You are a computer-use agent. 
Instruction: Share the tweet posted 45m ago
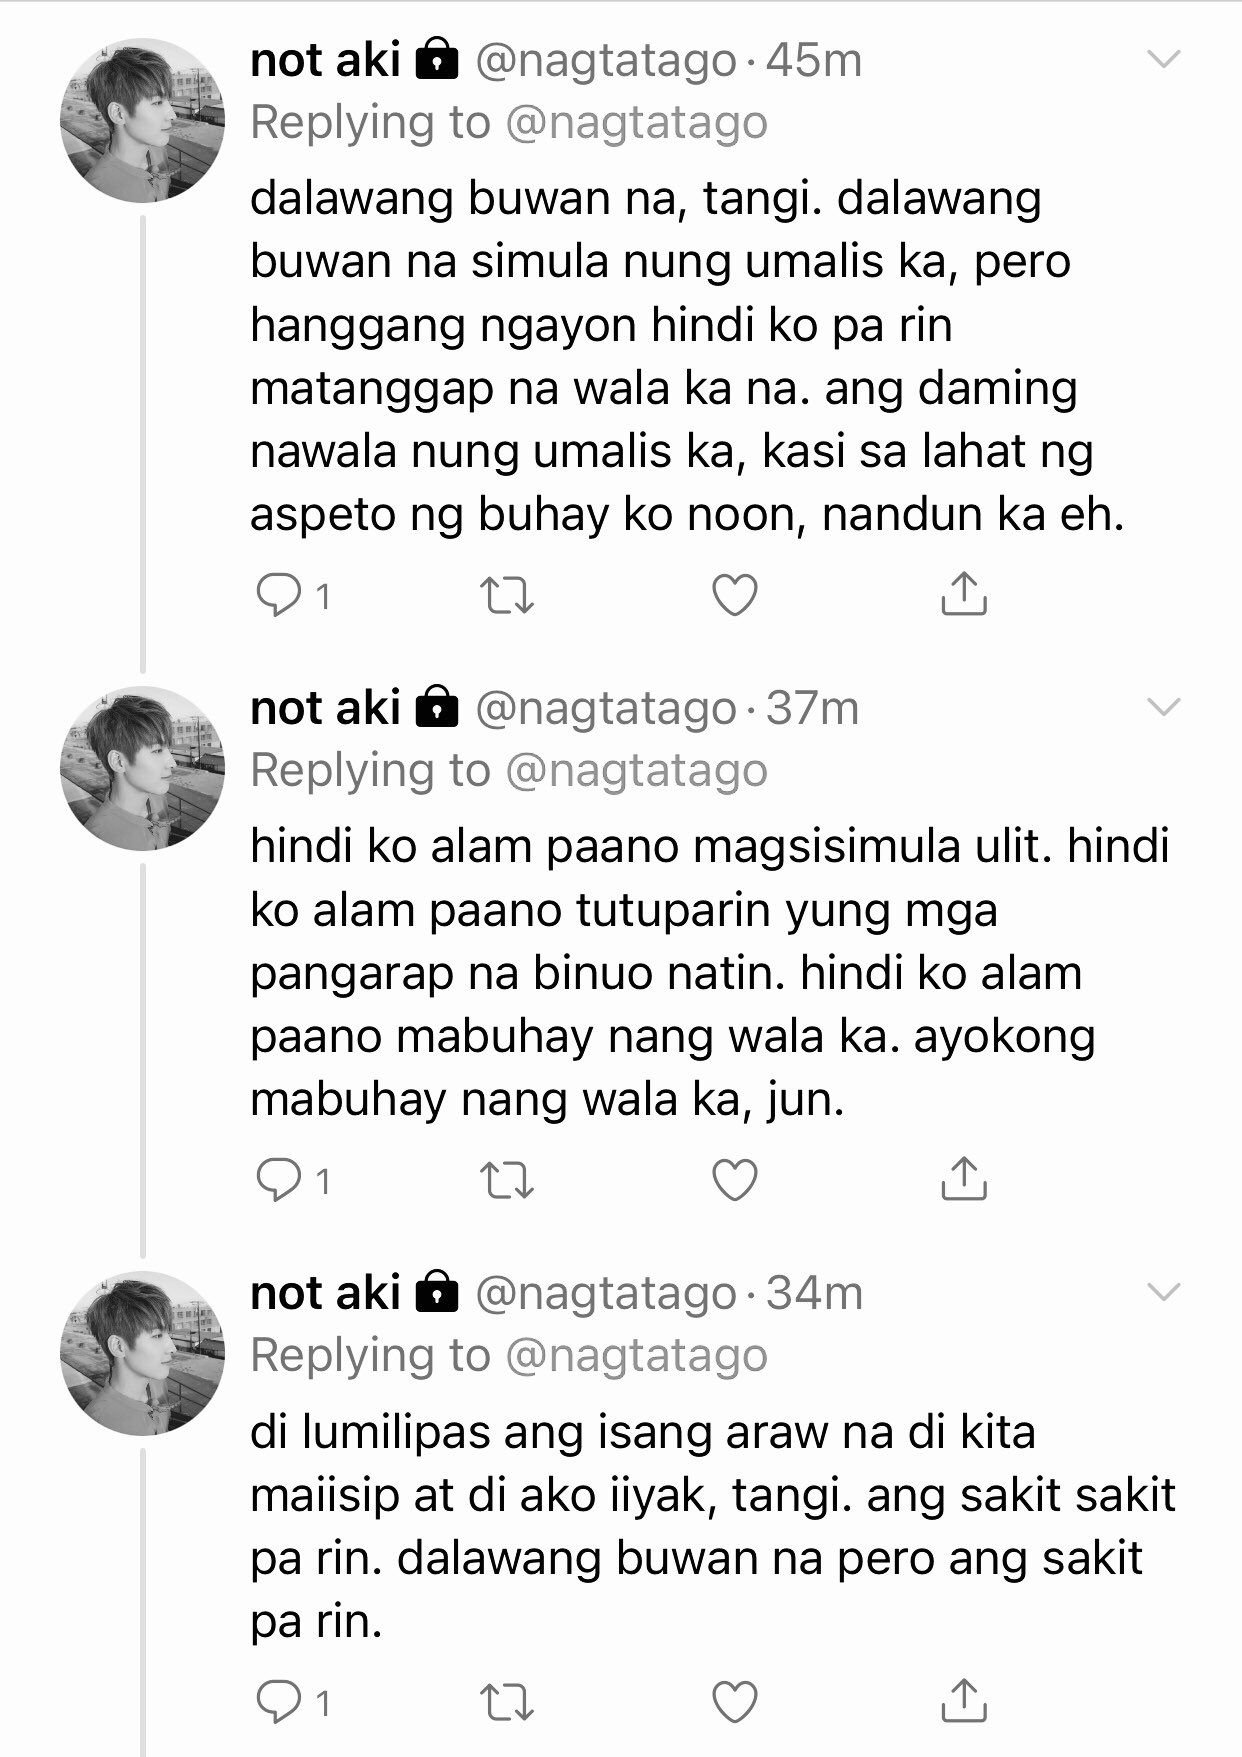964,593
